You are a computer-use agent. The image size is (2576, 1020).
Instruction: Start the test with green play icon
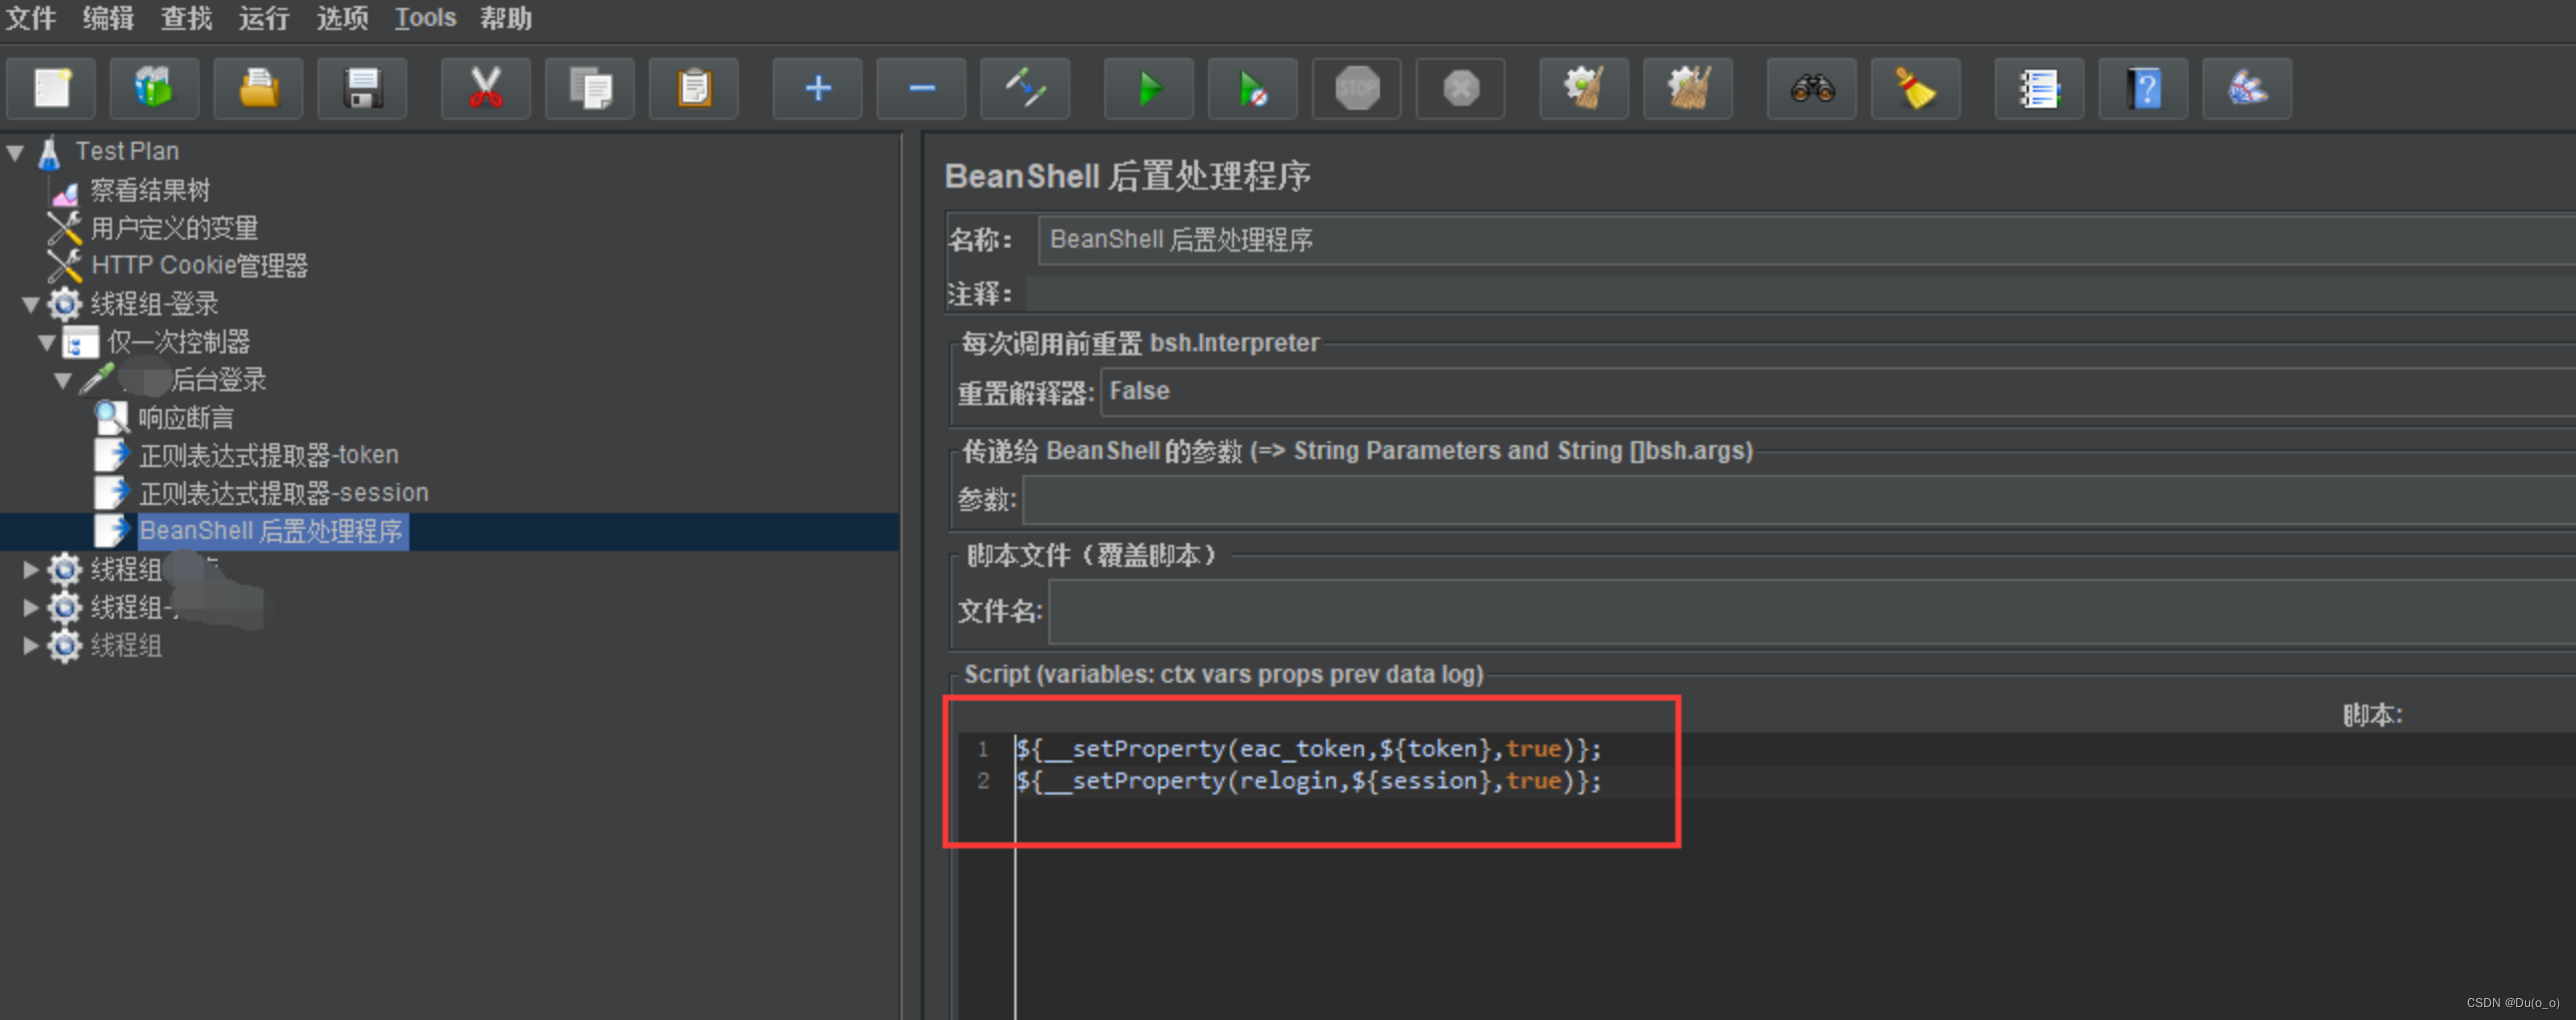point(1149,89)
